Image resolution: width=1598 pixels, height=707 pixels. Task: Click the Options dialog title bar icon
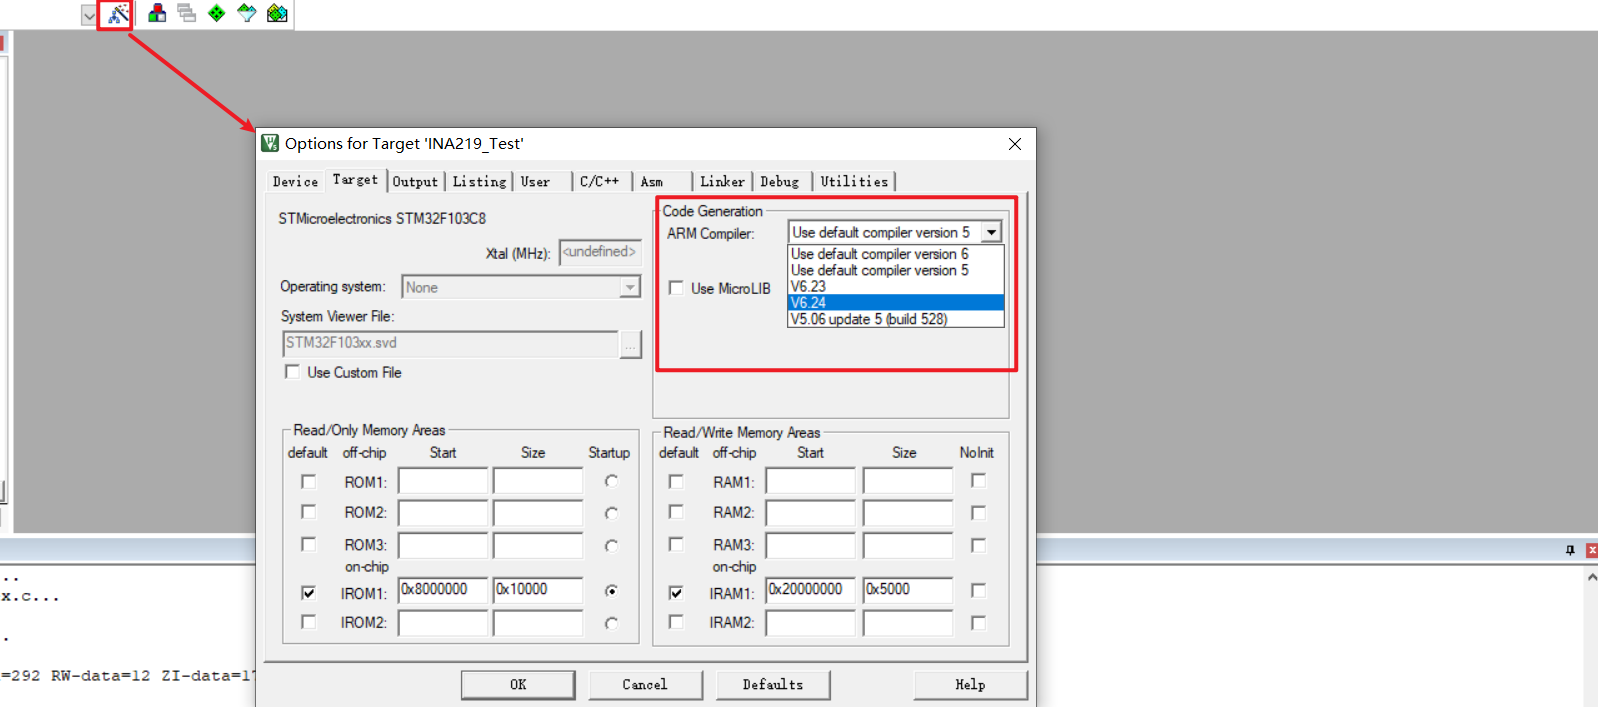coord(270,143)
